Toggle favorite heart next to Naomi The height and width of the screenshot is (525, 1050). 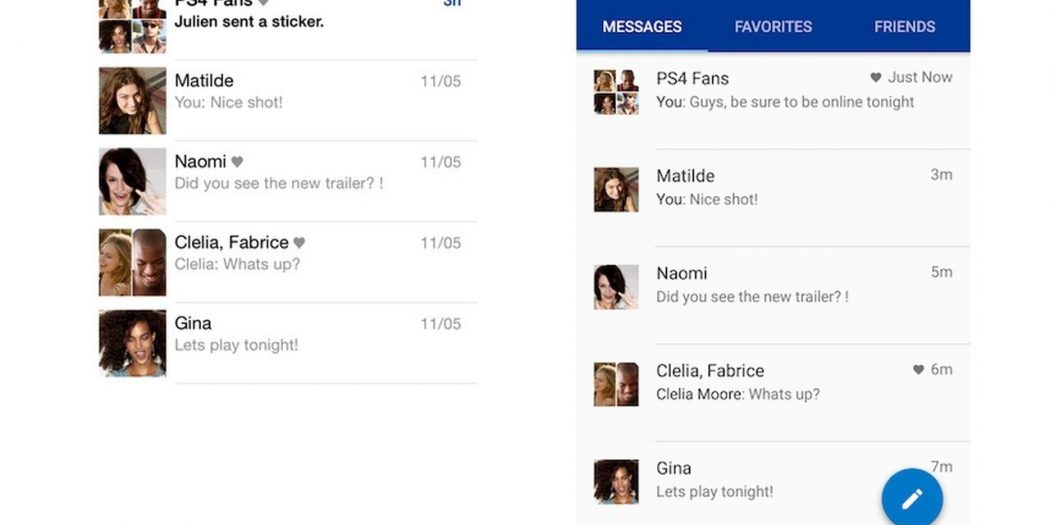(237, 162)
